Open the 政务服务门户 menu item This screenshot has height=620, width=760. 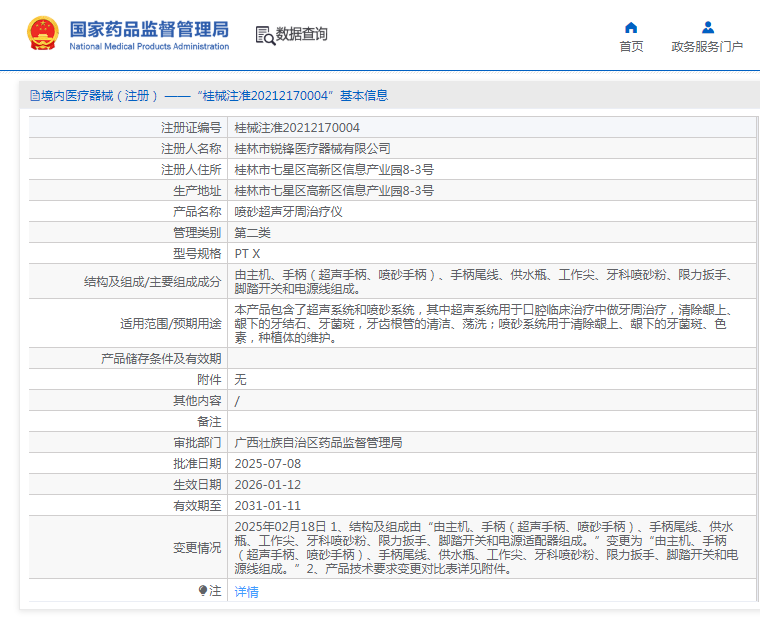pos(707,46)
